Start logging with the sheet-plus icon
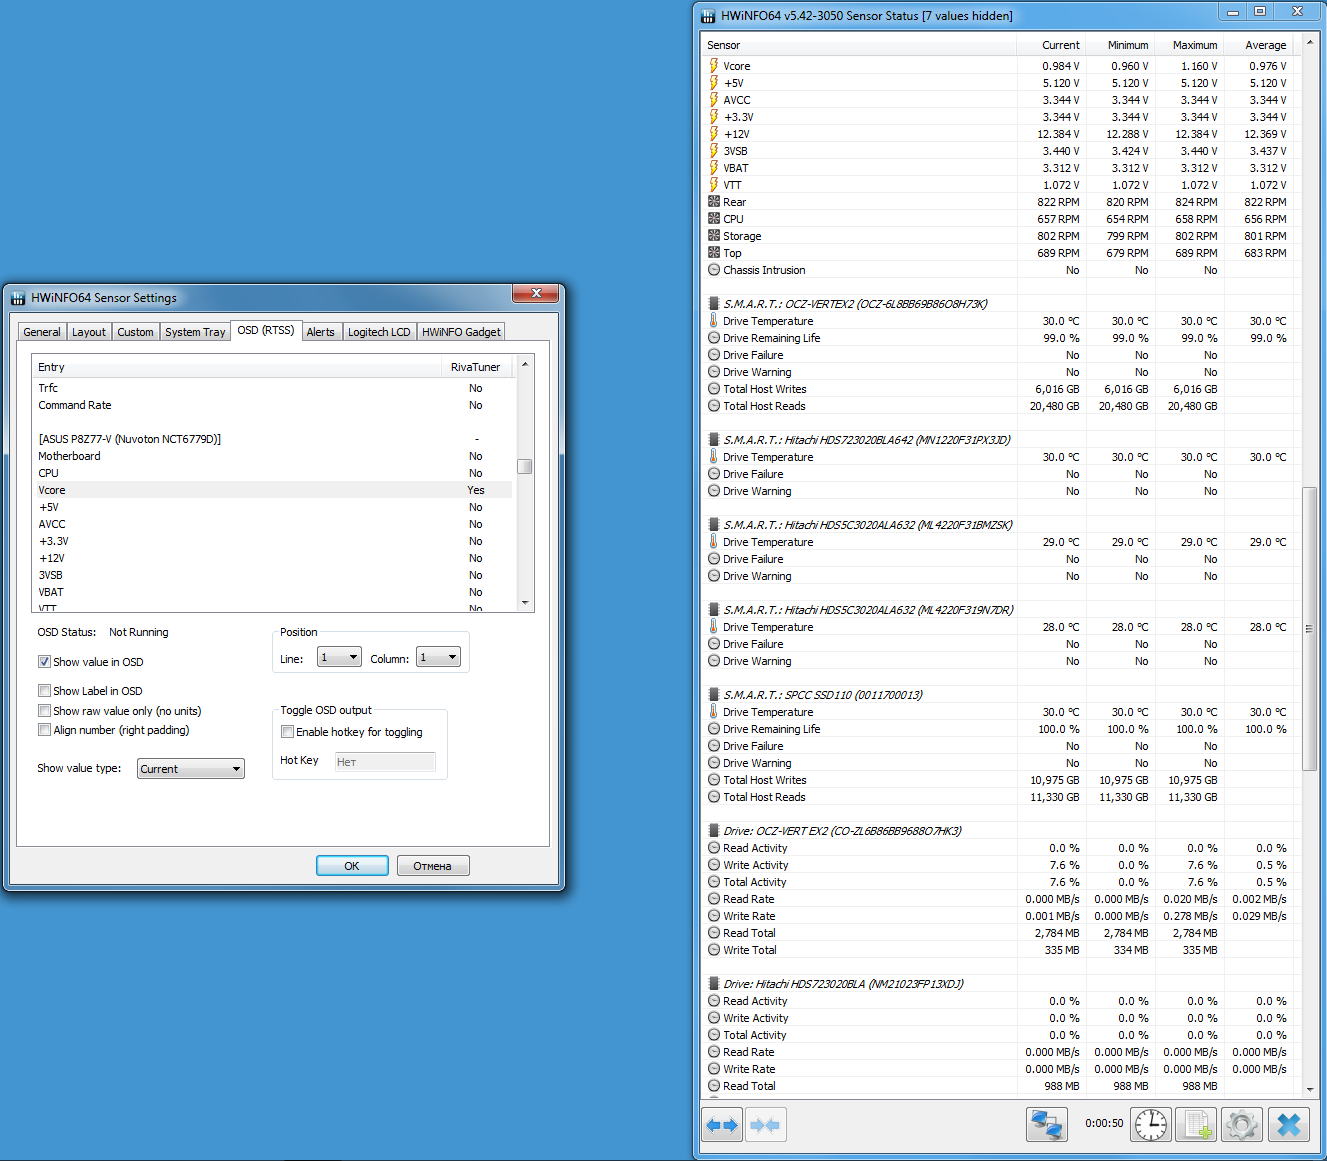 tap(1196, 1124)
